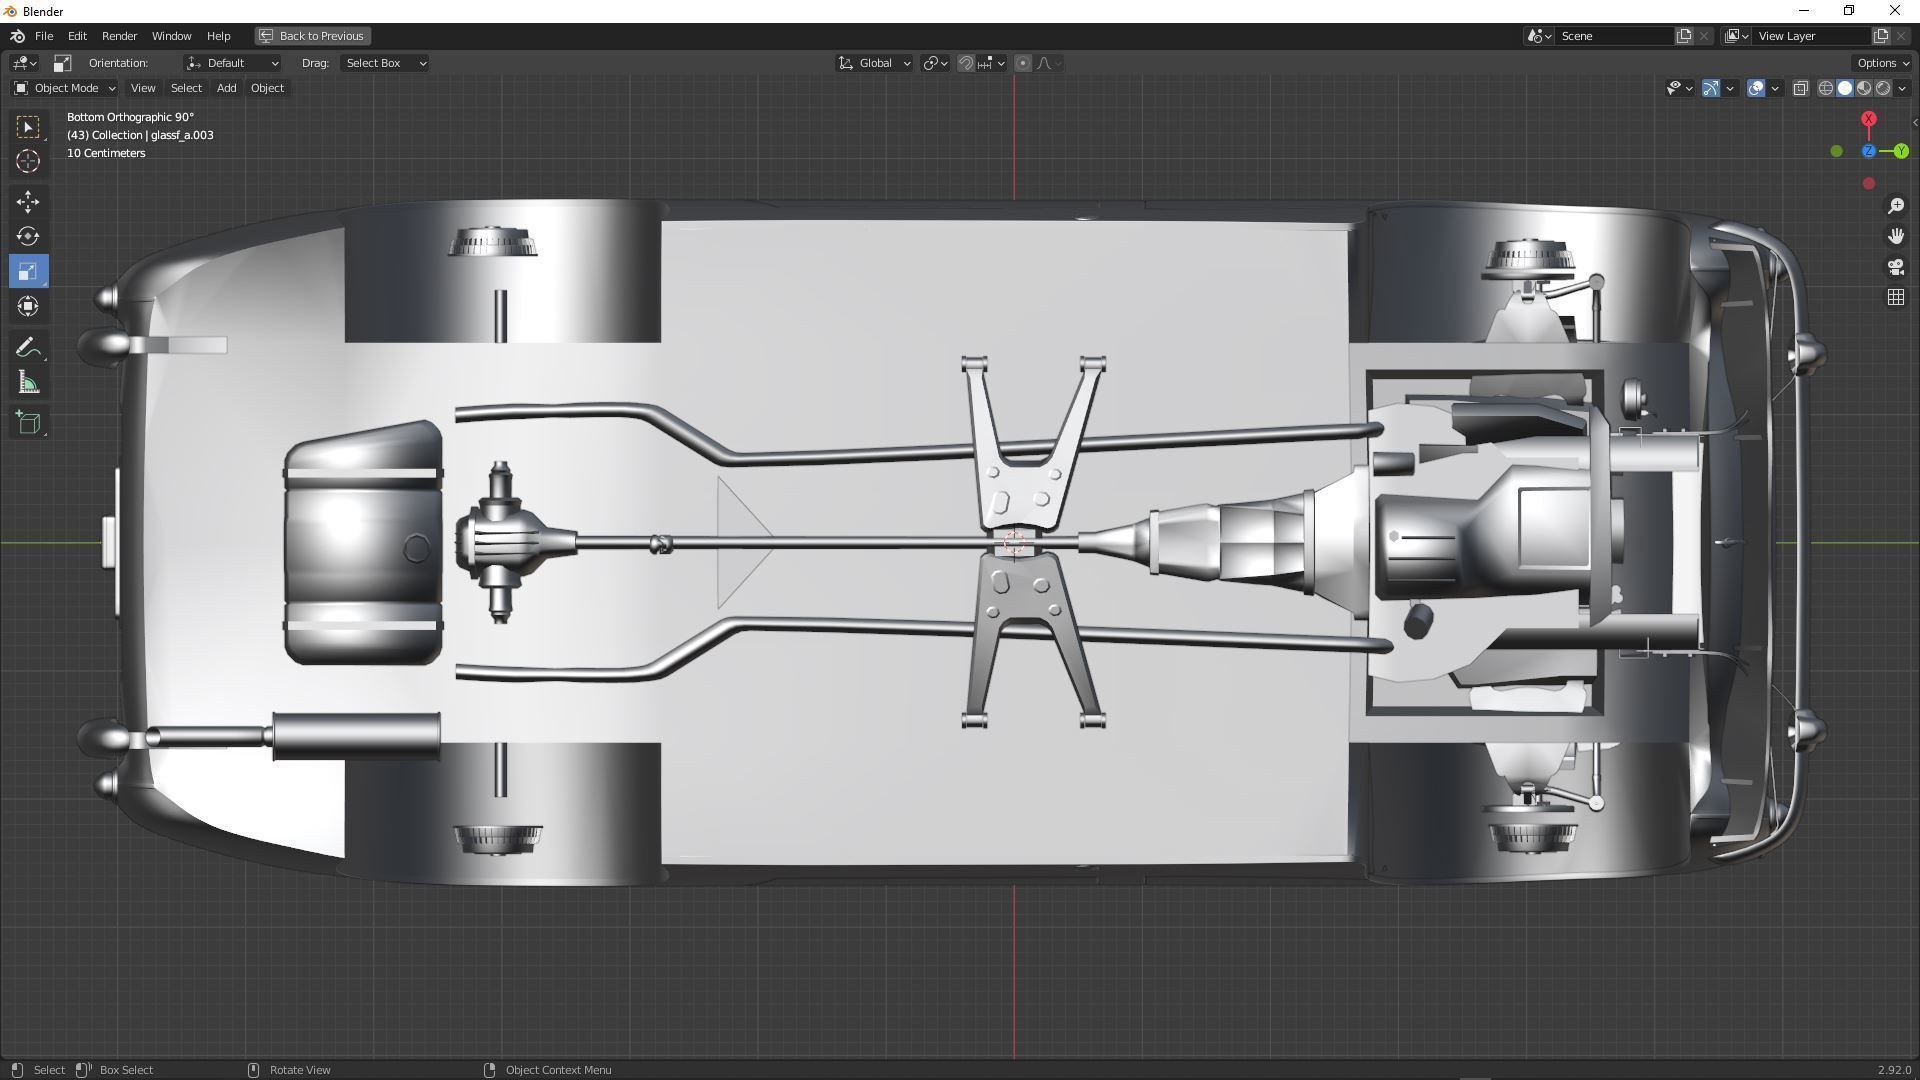Expand Drag Select Box dropdown
The image size is (1920, 1080).
point(385,63)
